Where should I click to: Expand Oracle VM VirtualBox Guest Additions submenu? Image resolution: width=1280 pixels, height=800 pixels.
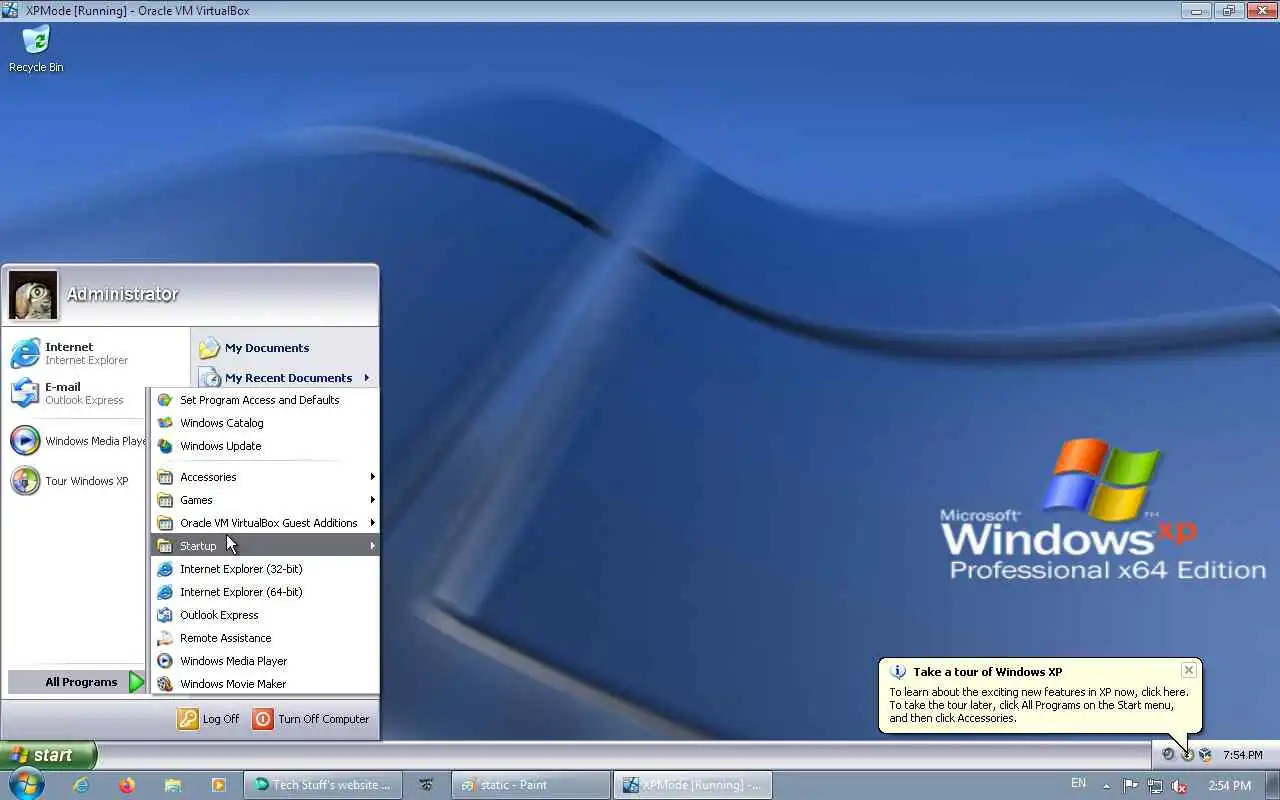pos(265,523)
